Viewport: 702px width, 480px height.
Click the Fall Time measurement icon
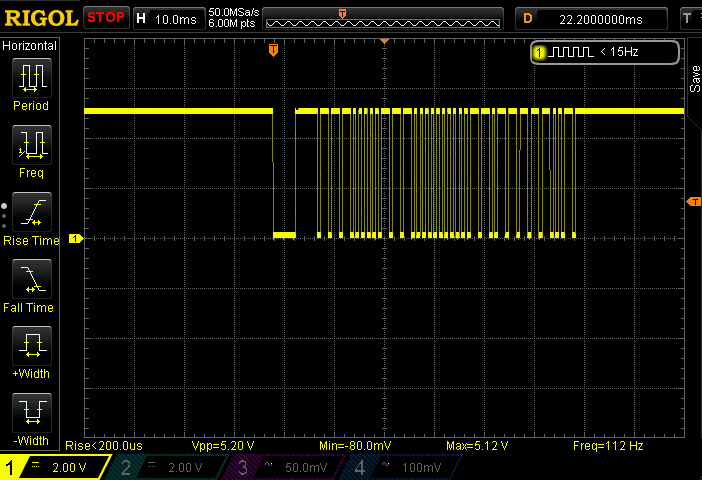coord(31,279)
